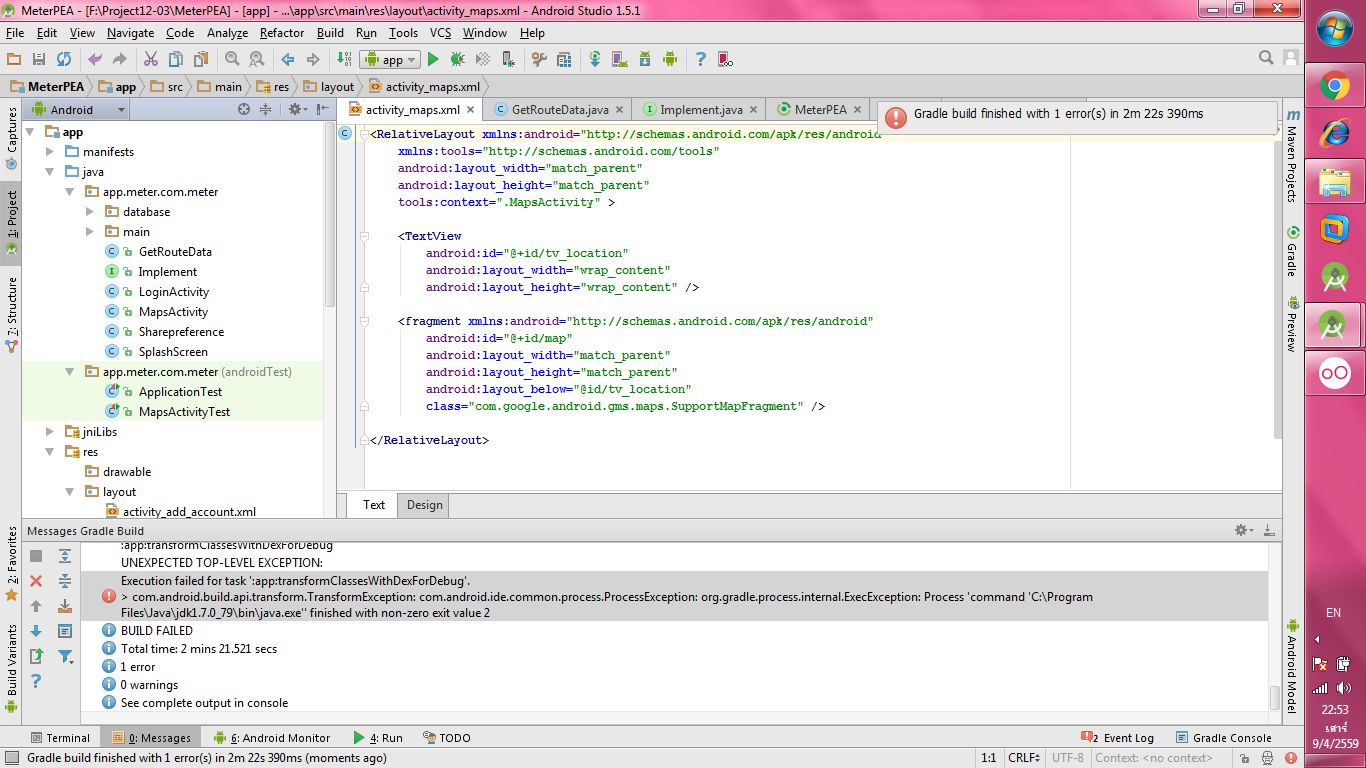Click the BUILD FAILED message

[x=157, y=631]
